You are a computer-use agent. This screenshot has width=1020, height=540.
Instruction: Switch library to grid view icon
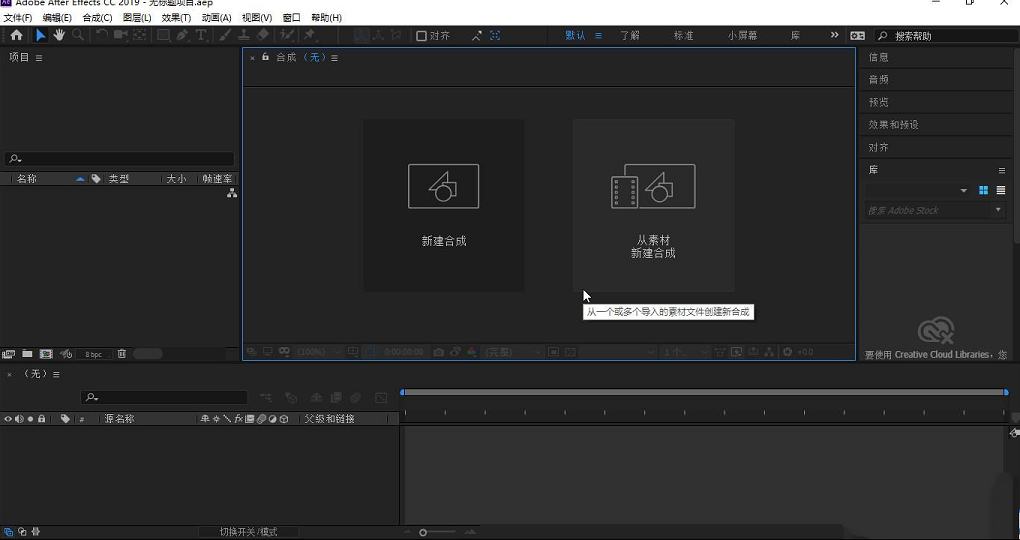click(x=983, y=190)
